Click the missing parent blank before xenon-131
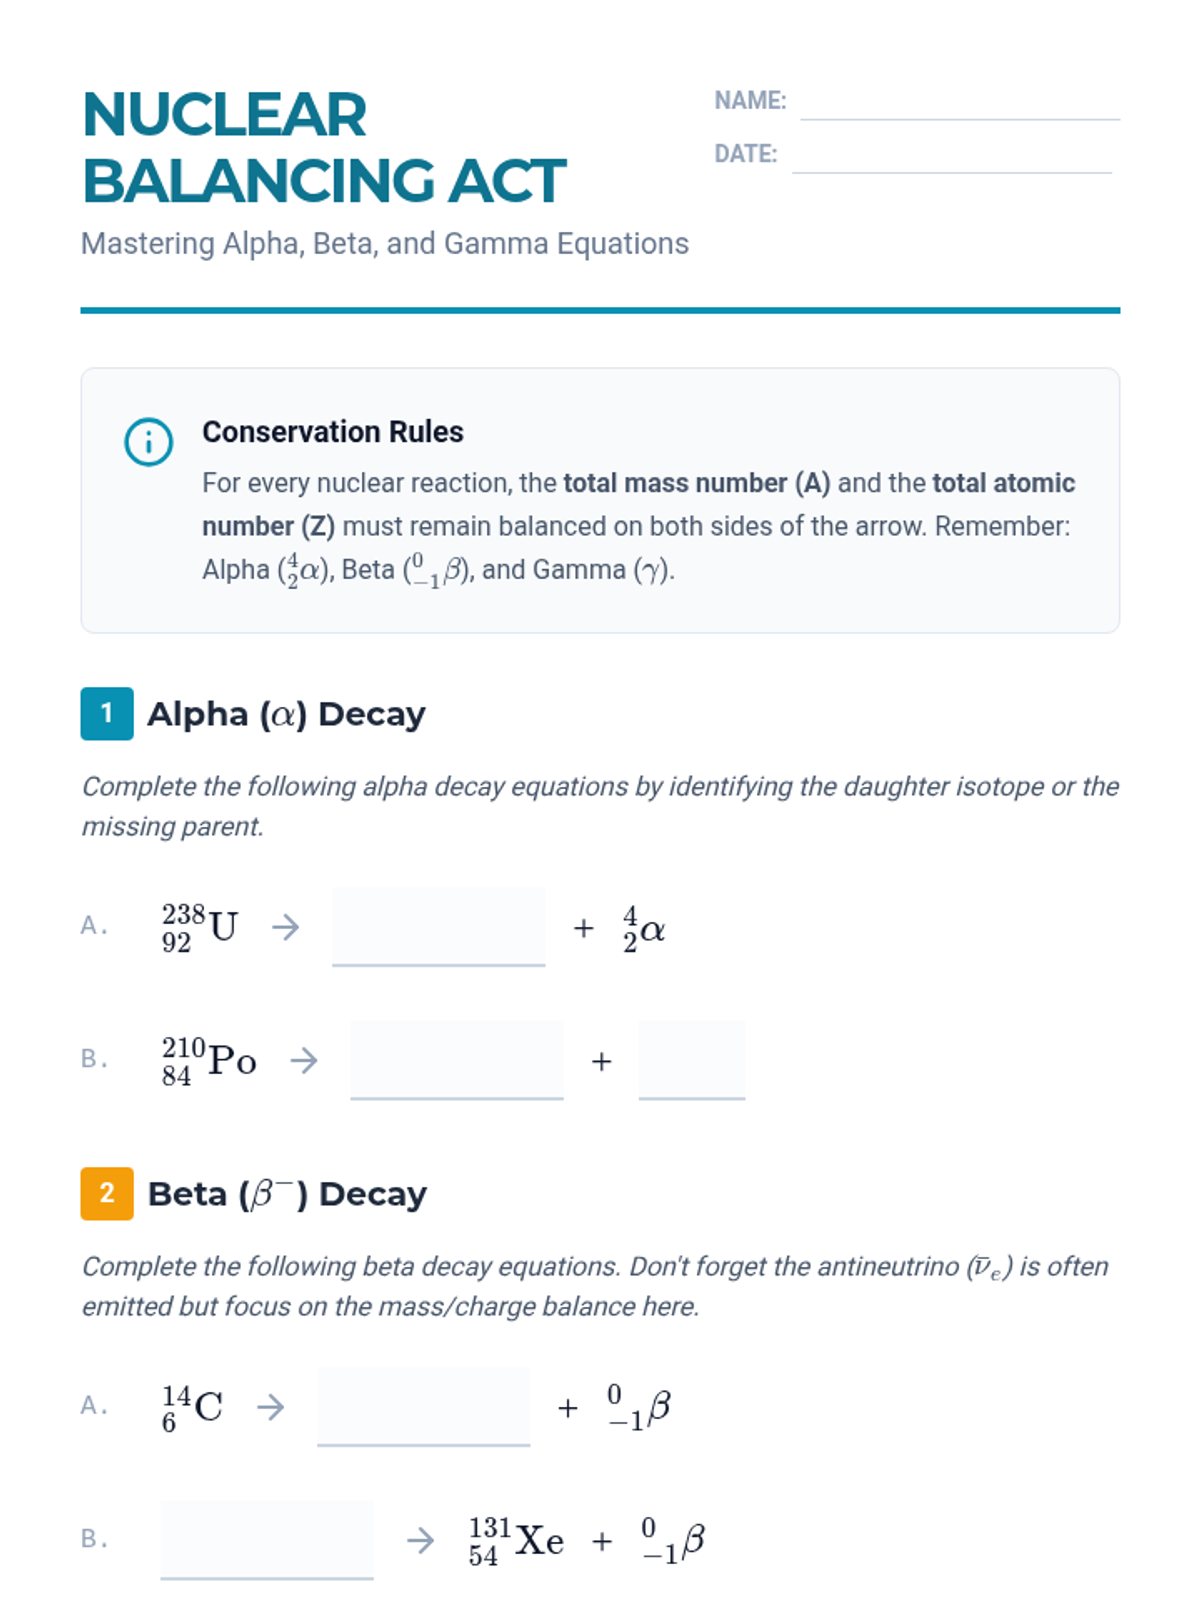Image resolution: width=1200 pixels, height=1600 pixels. (x=267, y=1540)
